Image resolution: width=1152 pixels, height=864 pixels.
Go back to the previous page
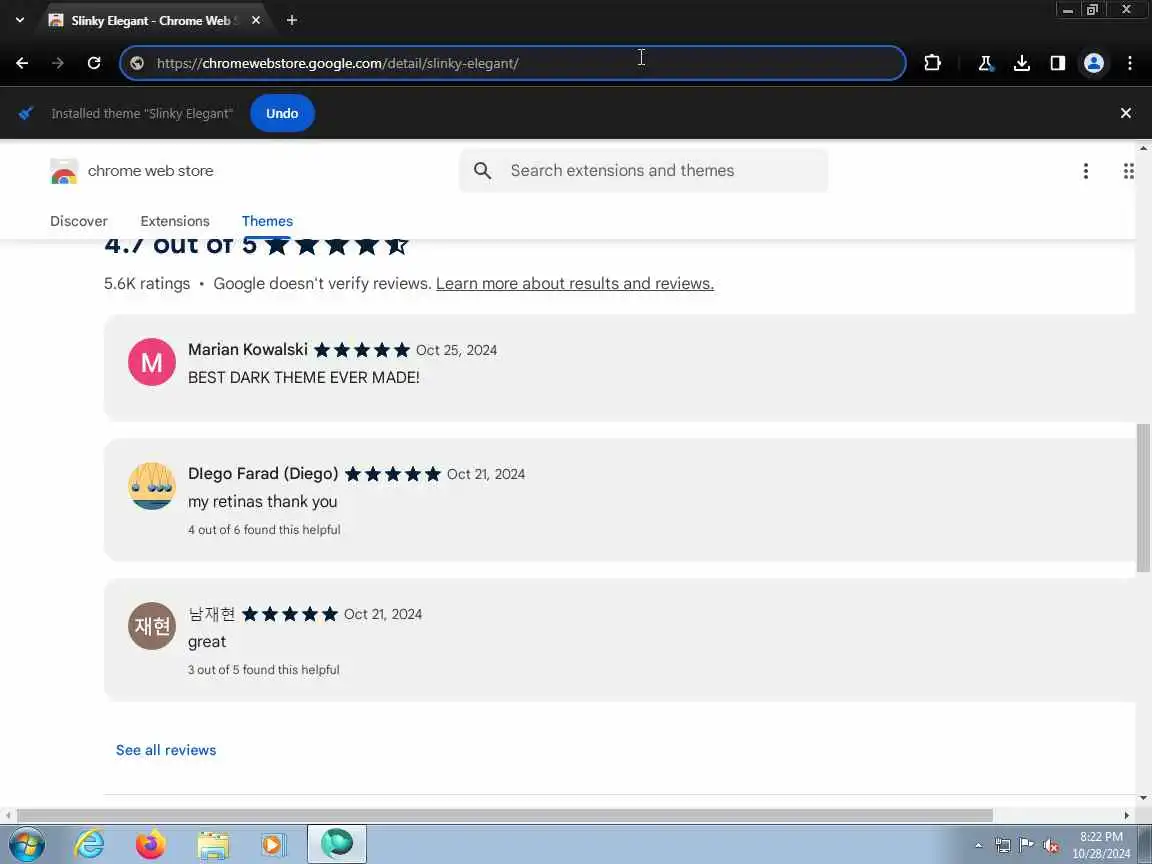pos(22,63)
